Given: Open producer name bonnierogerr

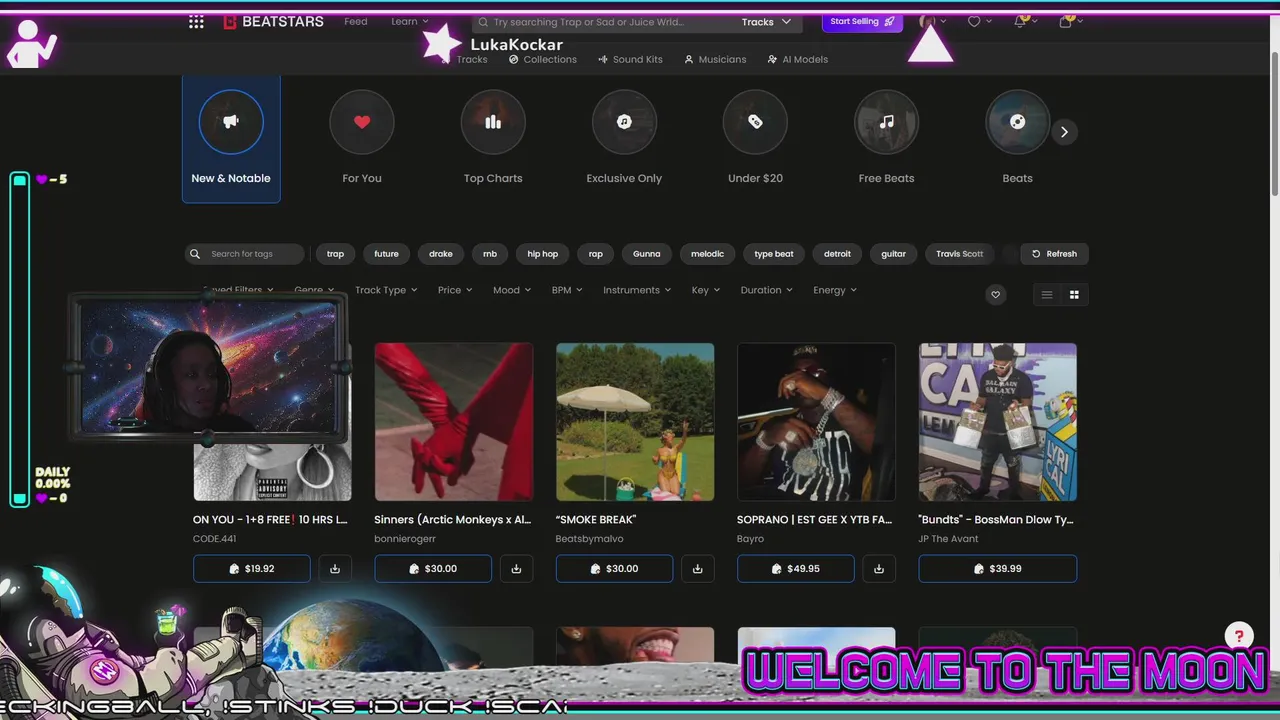Looking at the screenshot, I should pos(405,539).
